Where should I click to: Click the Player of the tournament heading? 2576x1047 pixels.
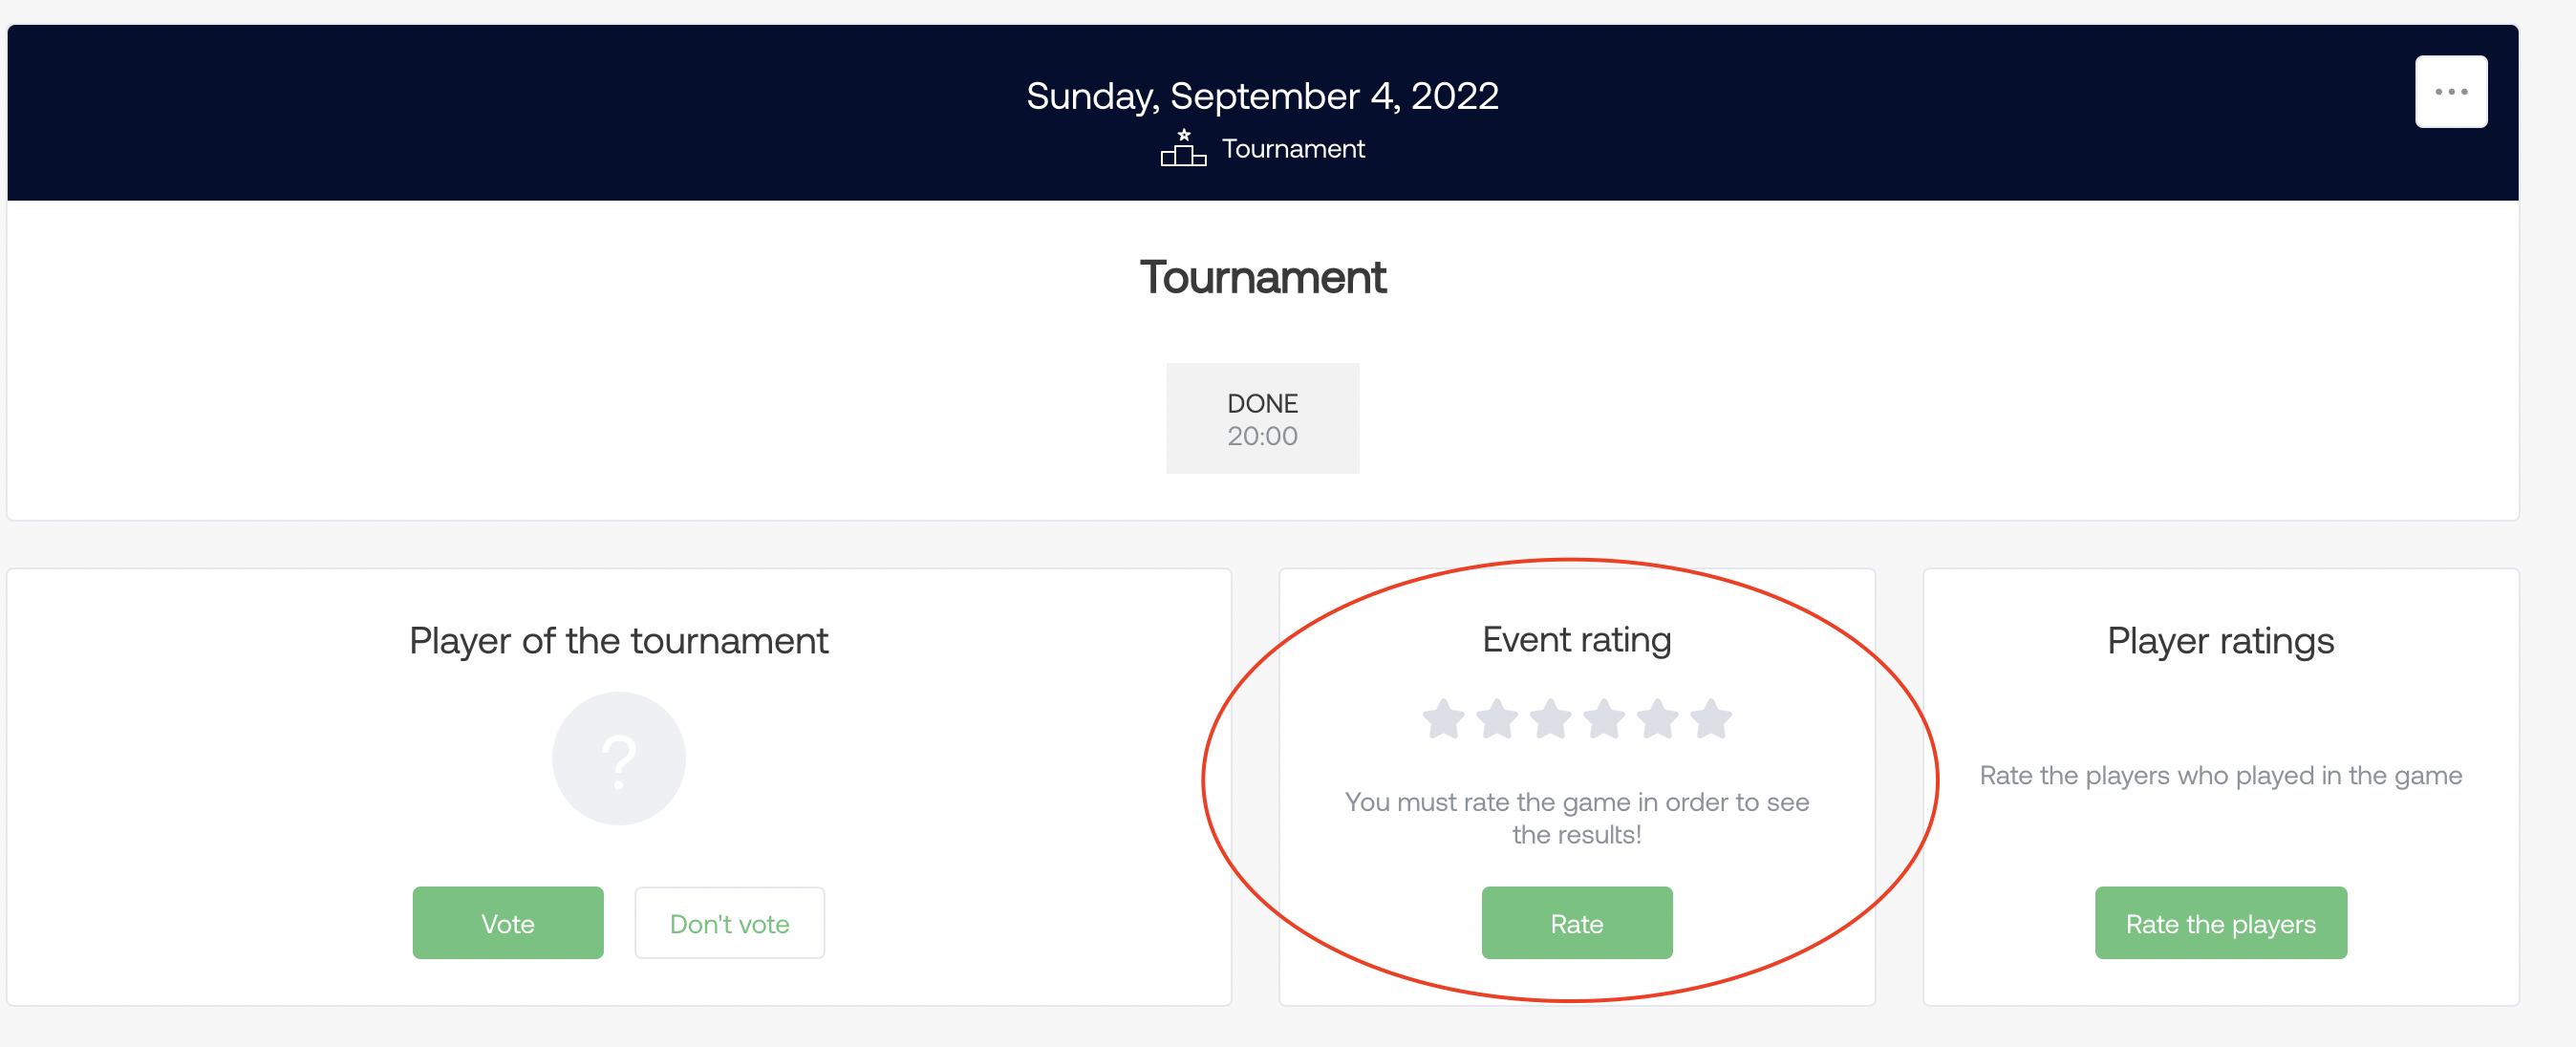(618, 640)
